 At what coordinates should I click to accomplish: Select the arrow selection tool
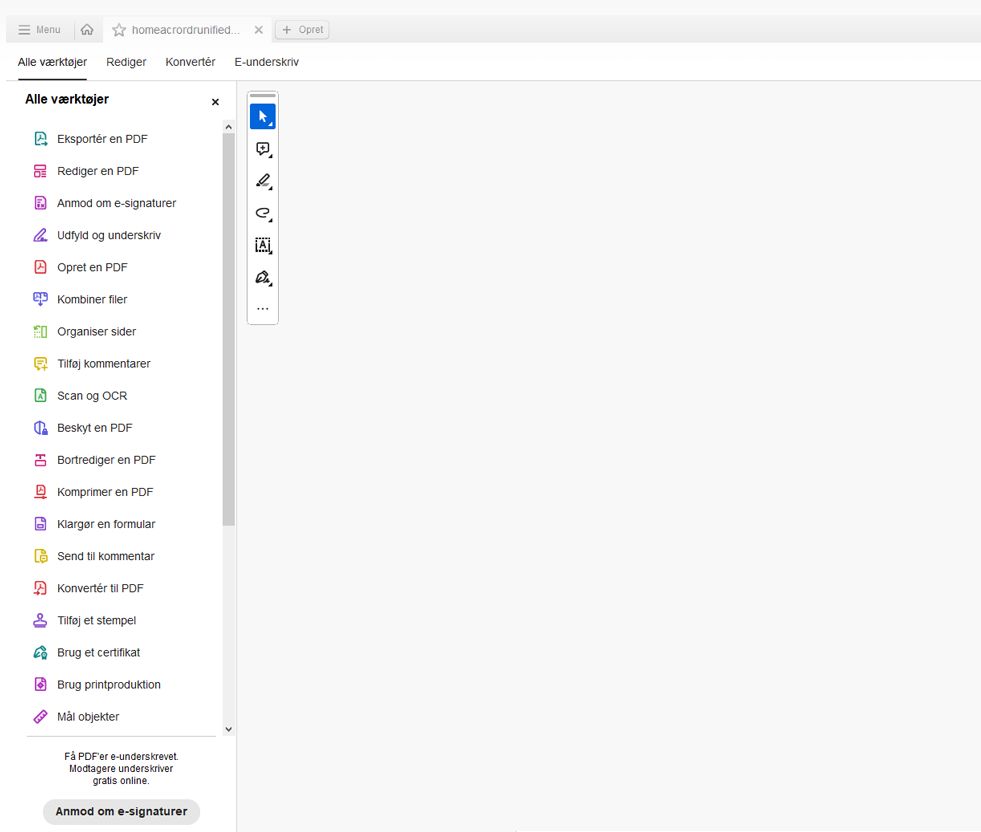coord(263,117)
